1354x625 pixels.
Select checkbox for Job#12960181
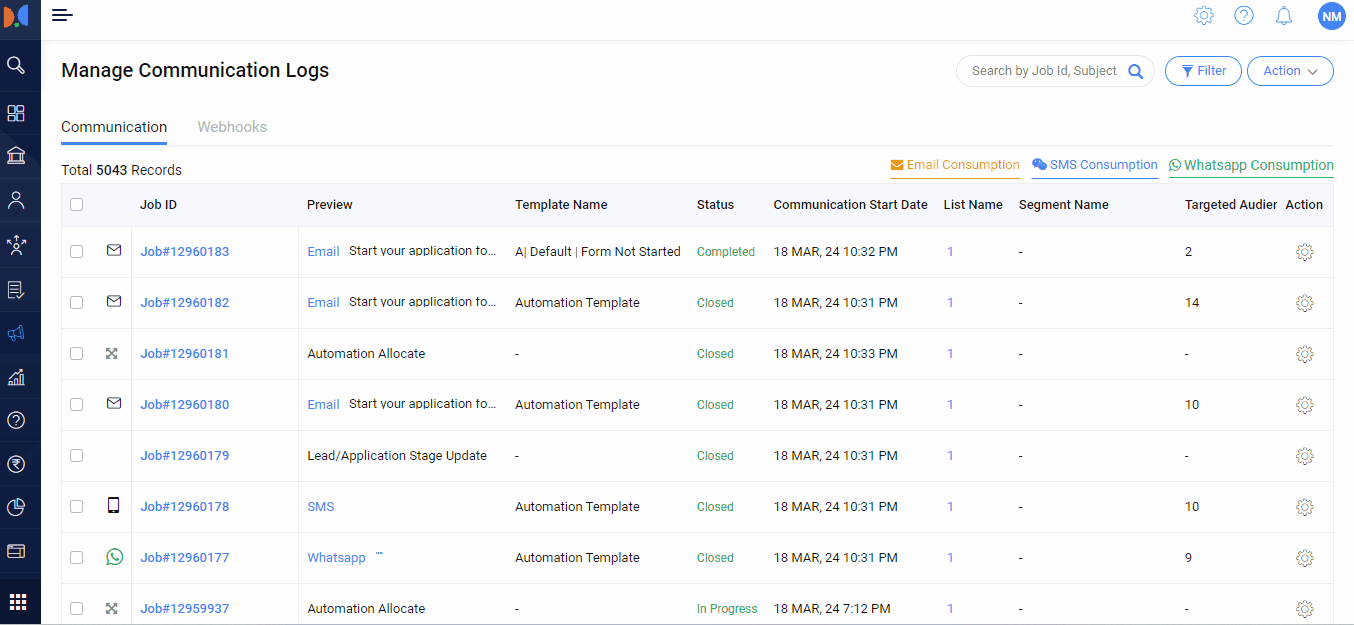click(77, 354)
